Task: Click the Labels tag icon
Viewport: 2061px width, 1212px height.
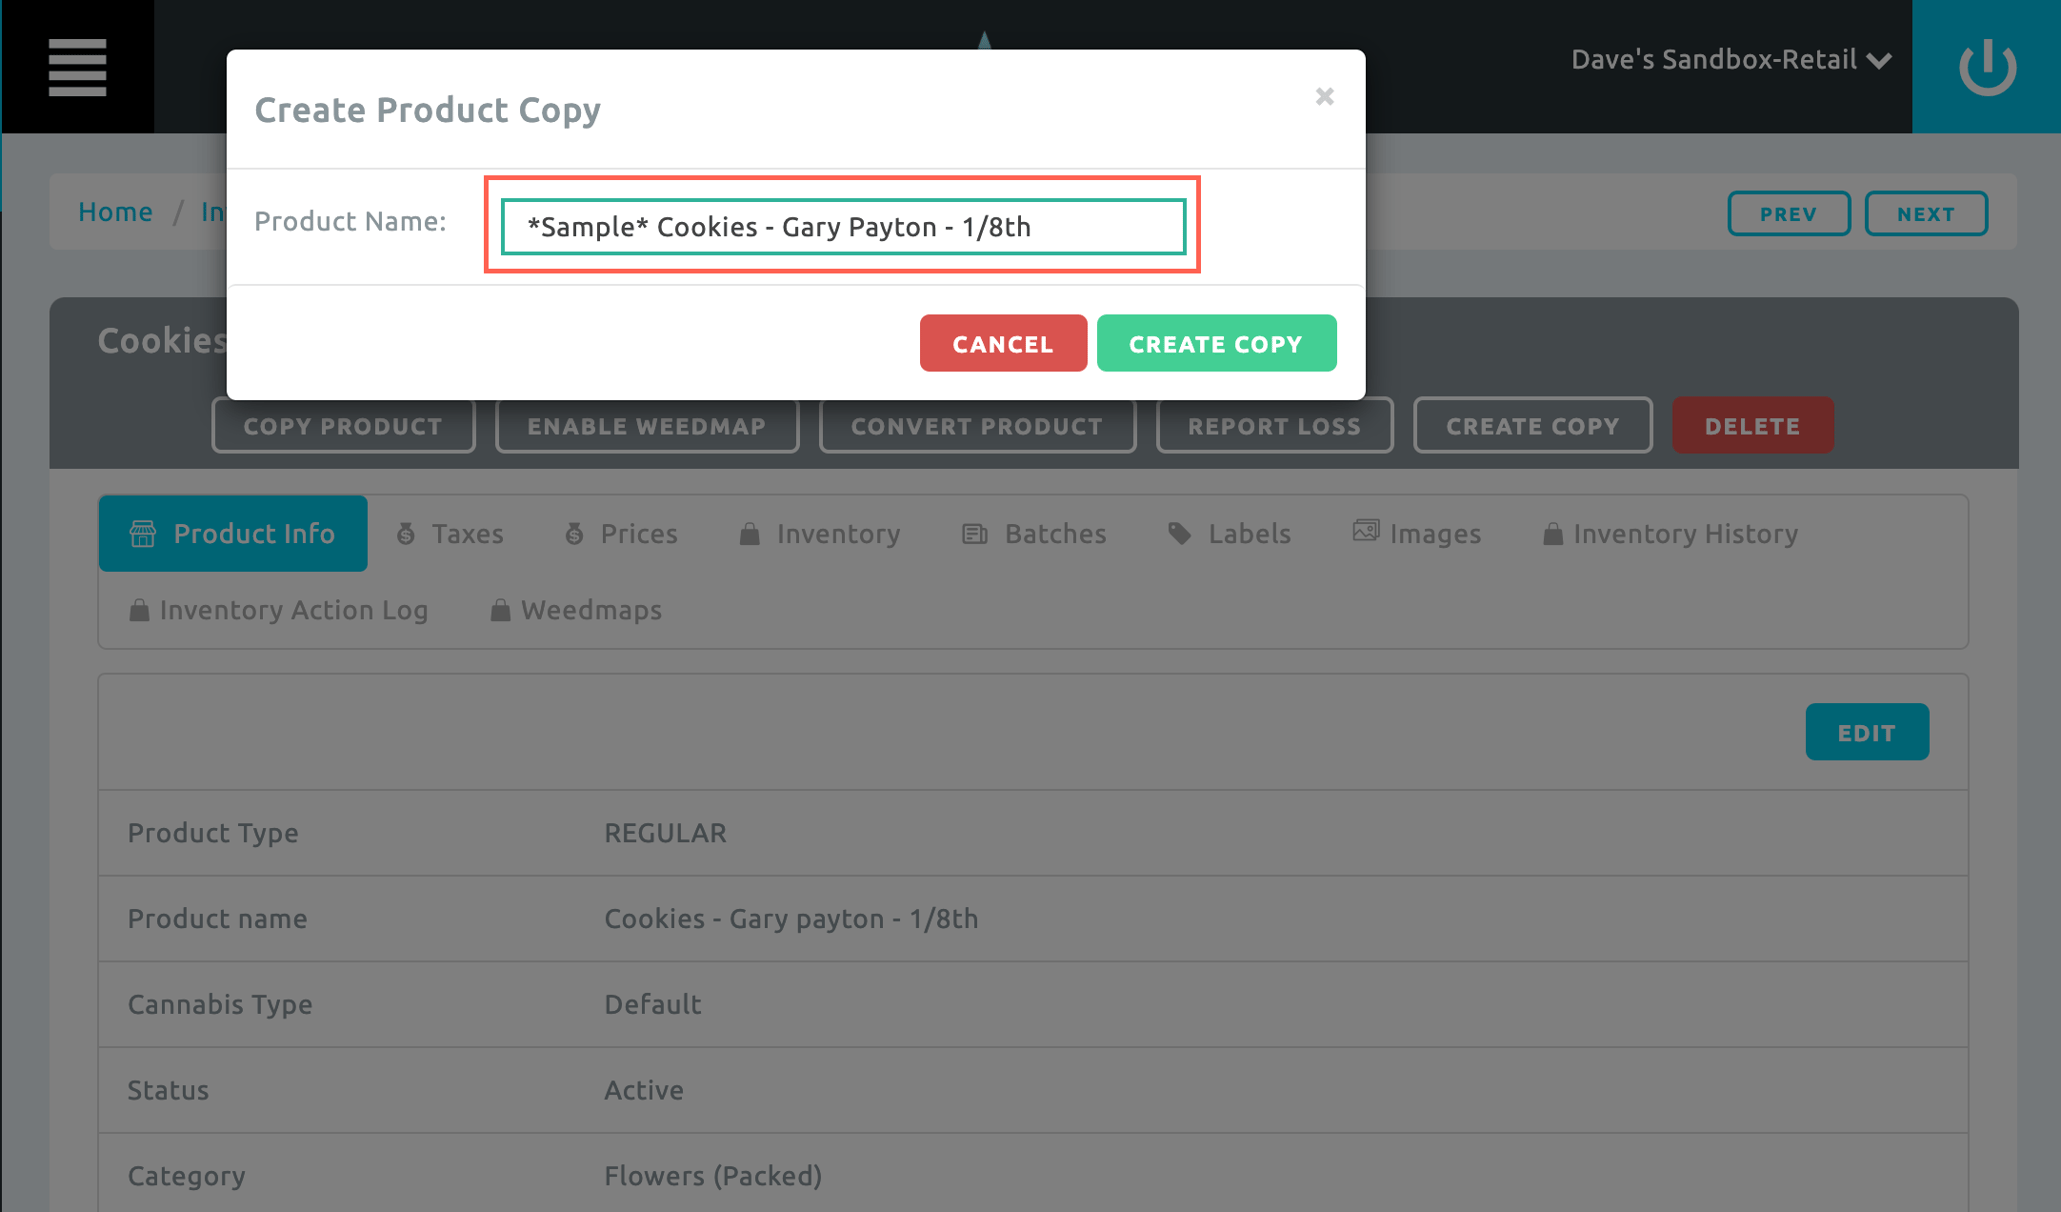Action: pos(1180,534)
